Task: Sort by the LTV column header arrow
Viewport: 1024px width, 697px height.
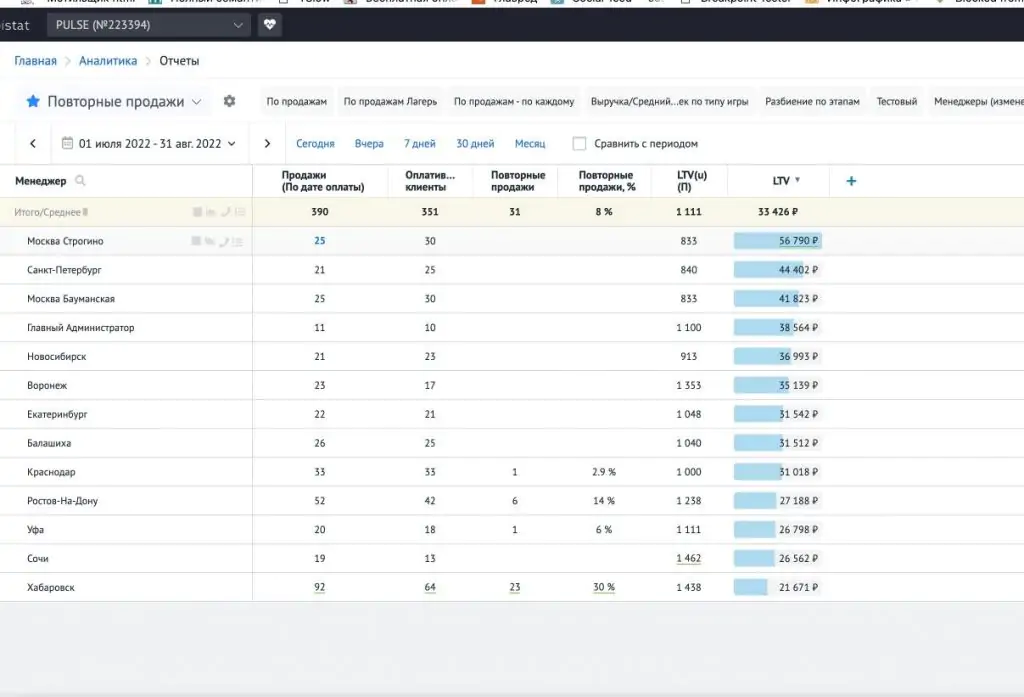Action: click(x=797, y=180)
